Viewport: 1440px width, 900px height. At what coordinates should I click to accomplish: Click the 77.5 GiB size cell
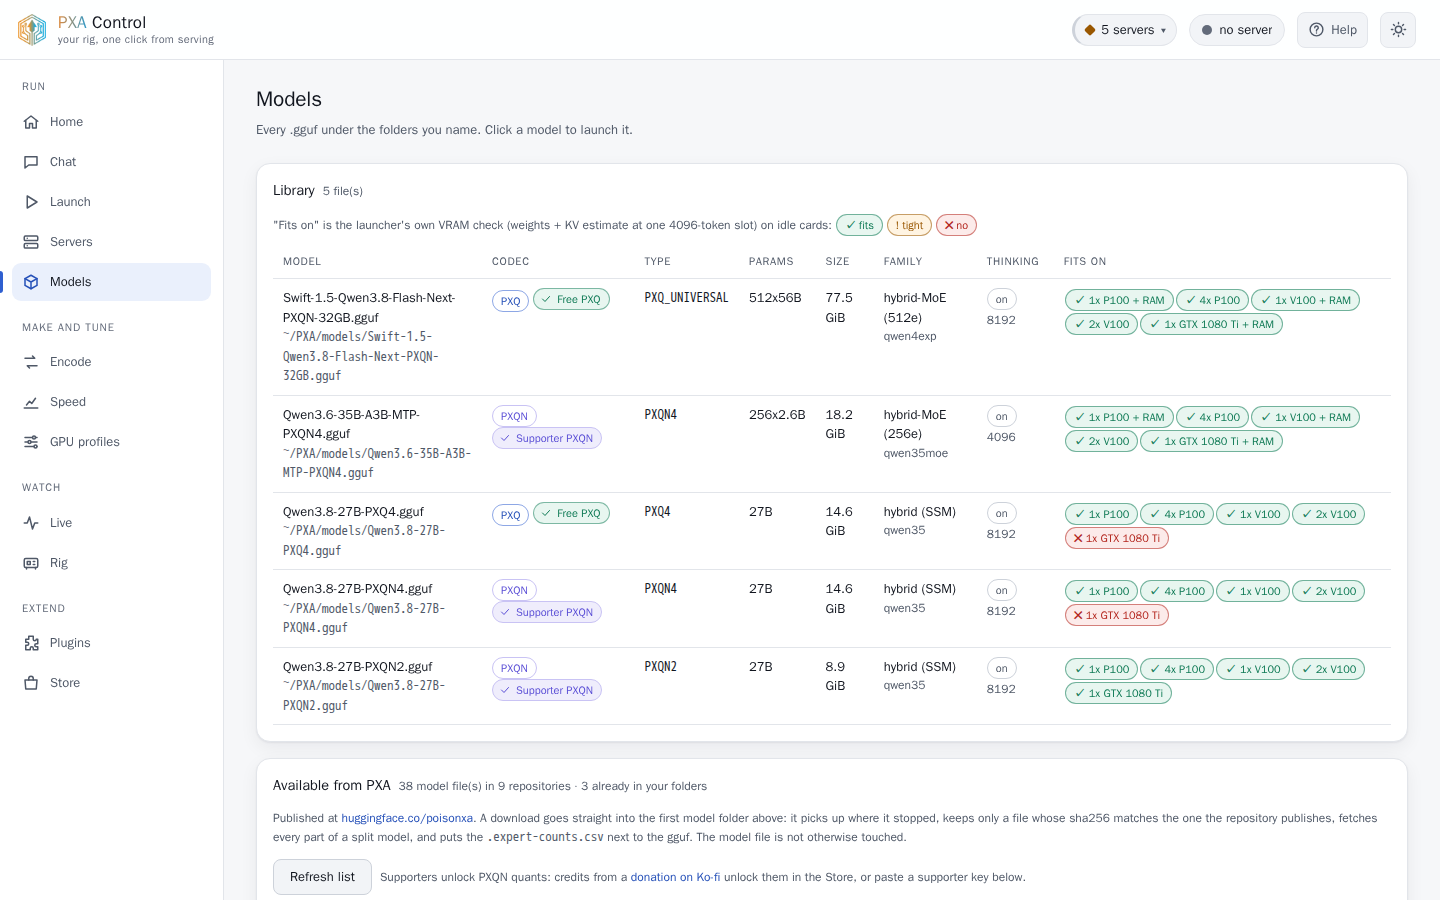839,308
